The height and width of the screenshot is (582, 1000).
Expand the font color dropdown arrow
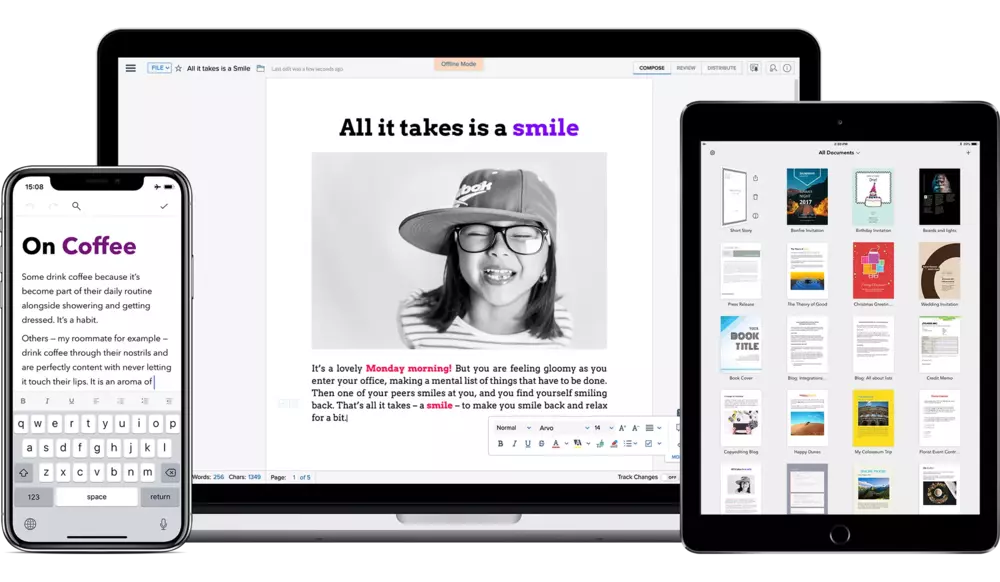(x=566, y=444)
